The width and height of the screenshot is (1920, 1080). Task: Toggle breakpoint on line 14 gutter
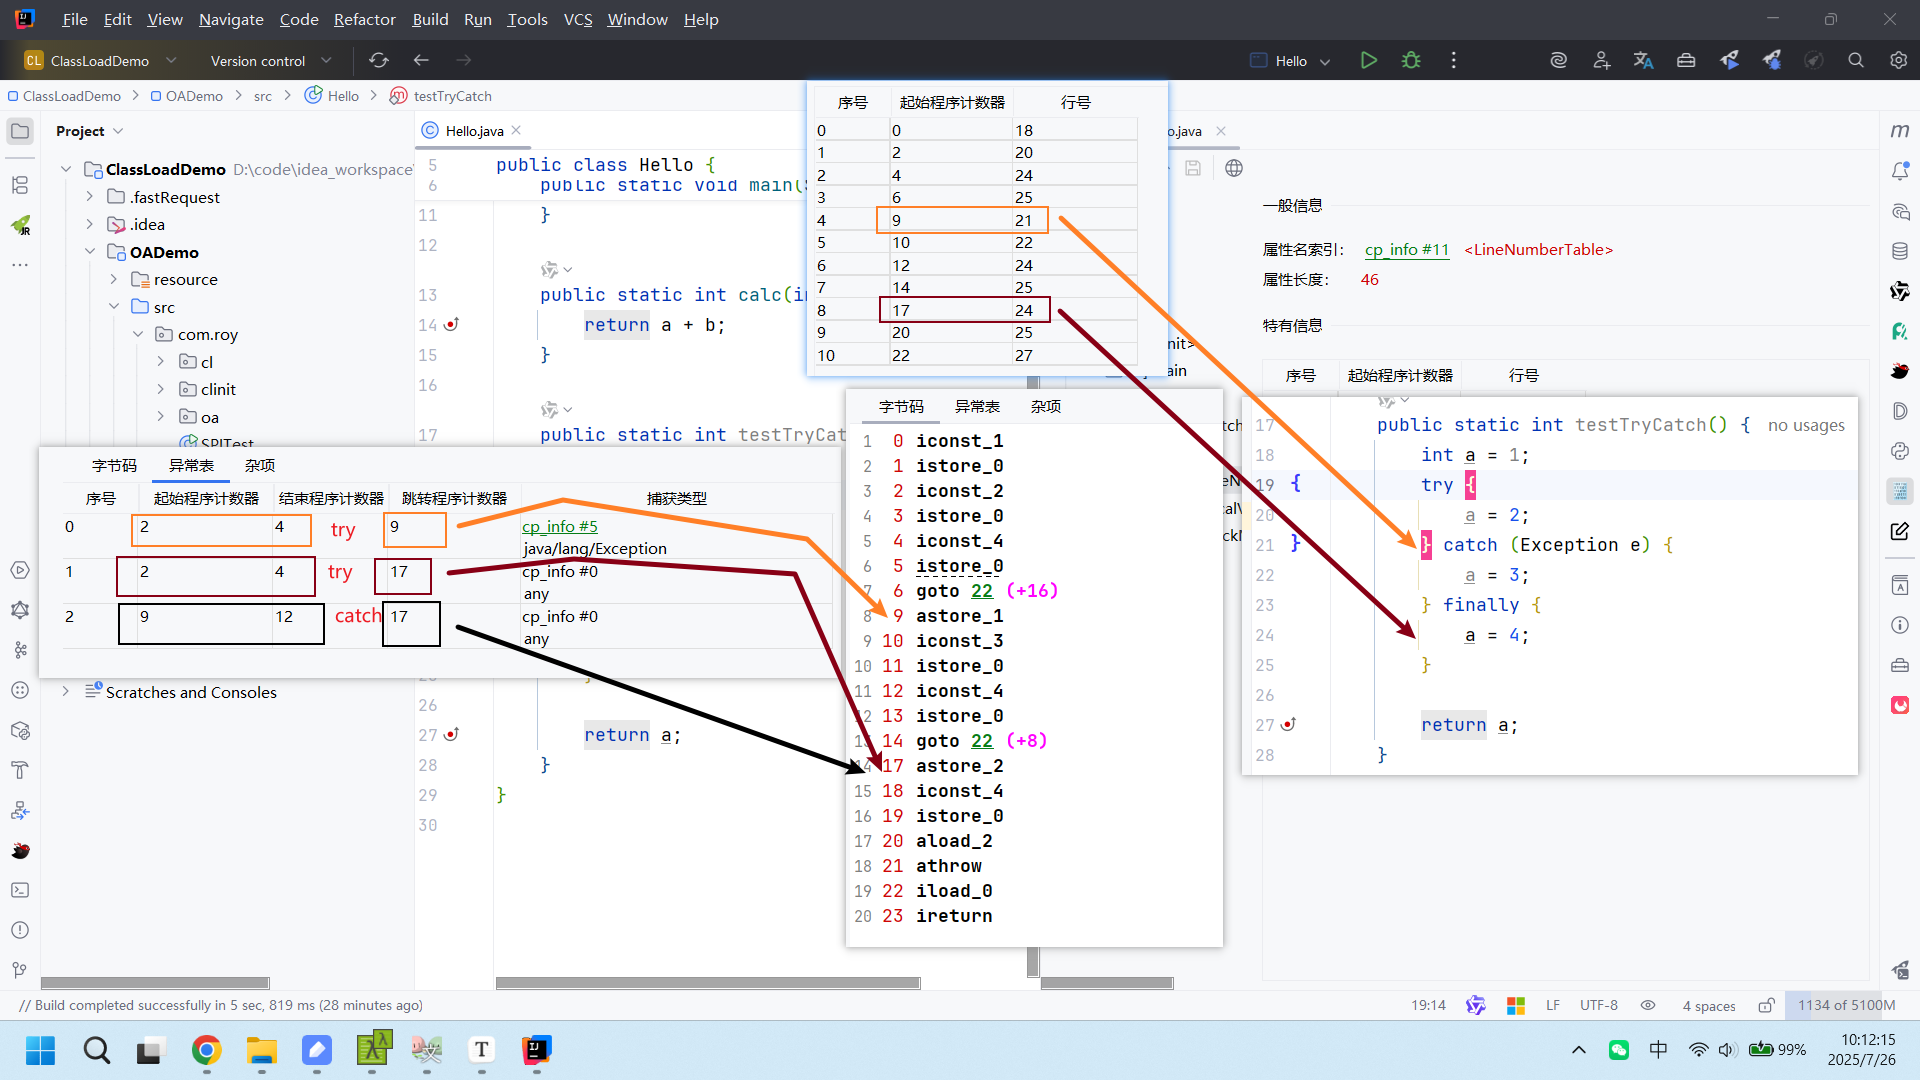pos(451,324)
